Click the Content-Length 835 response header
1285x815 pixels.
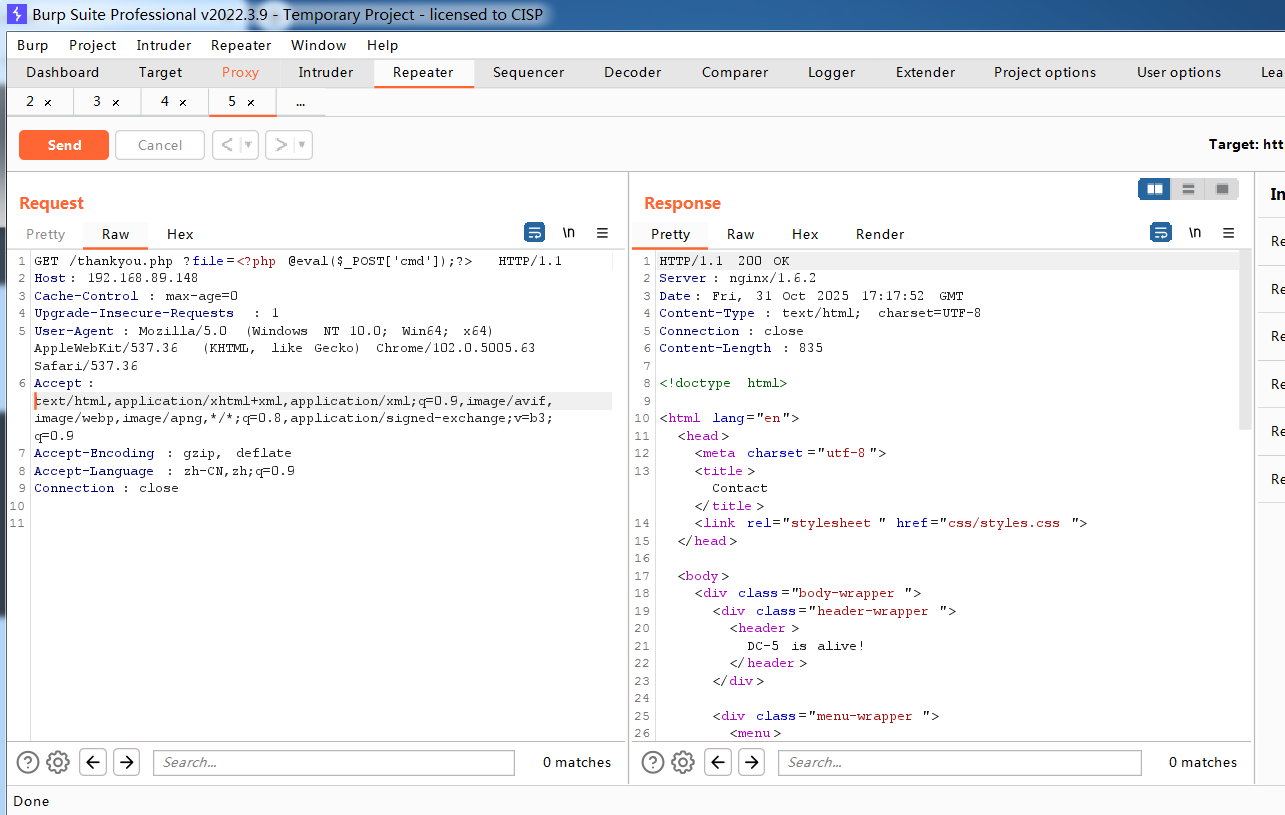pyautogui.click(x=741, y=348)
